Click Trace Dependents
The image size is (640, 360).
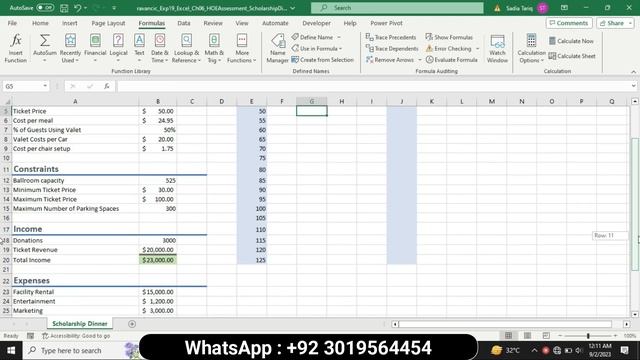pos(392,48)
